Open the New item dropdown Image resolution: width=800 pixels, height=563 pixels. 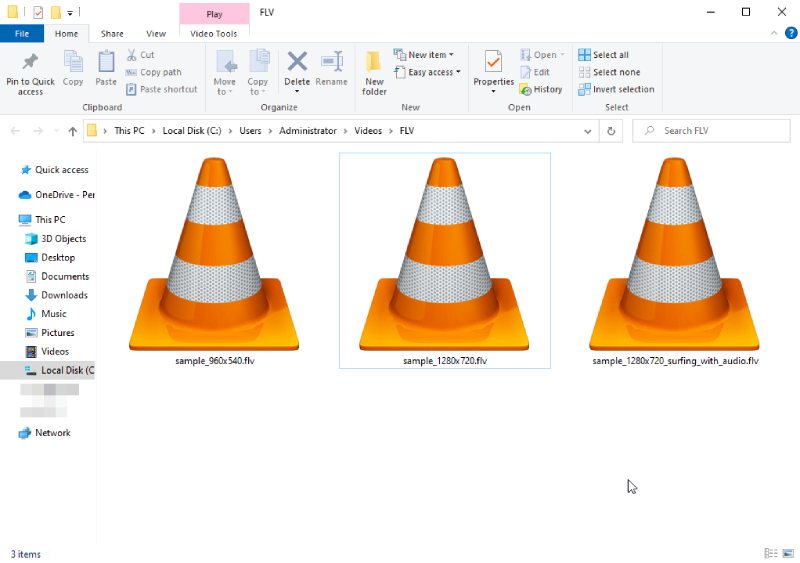[423, 55]
